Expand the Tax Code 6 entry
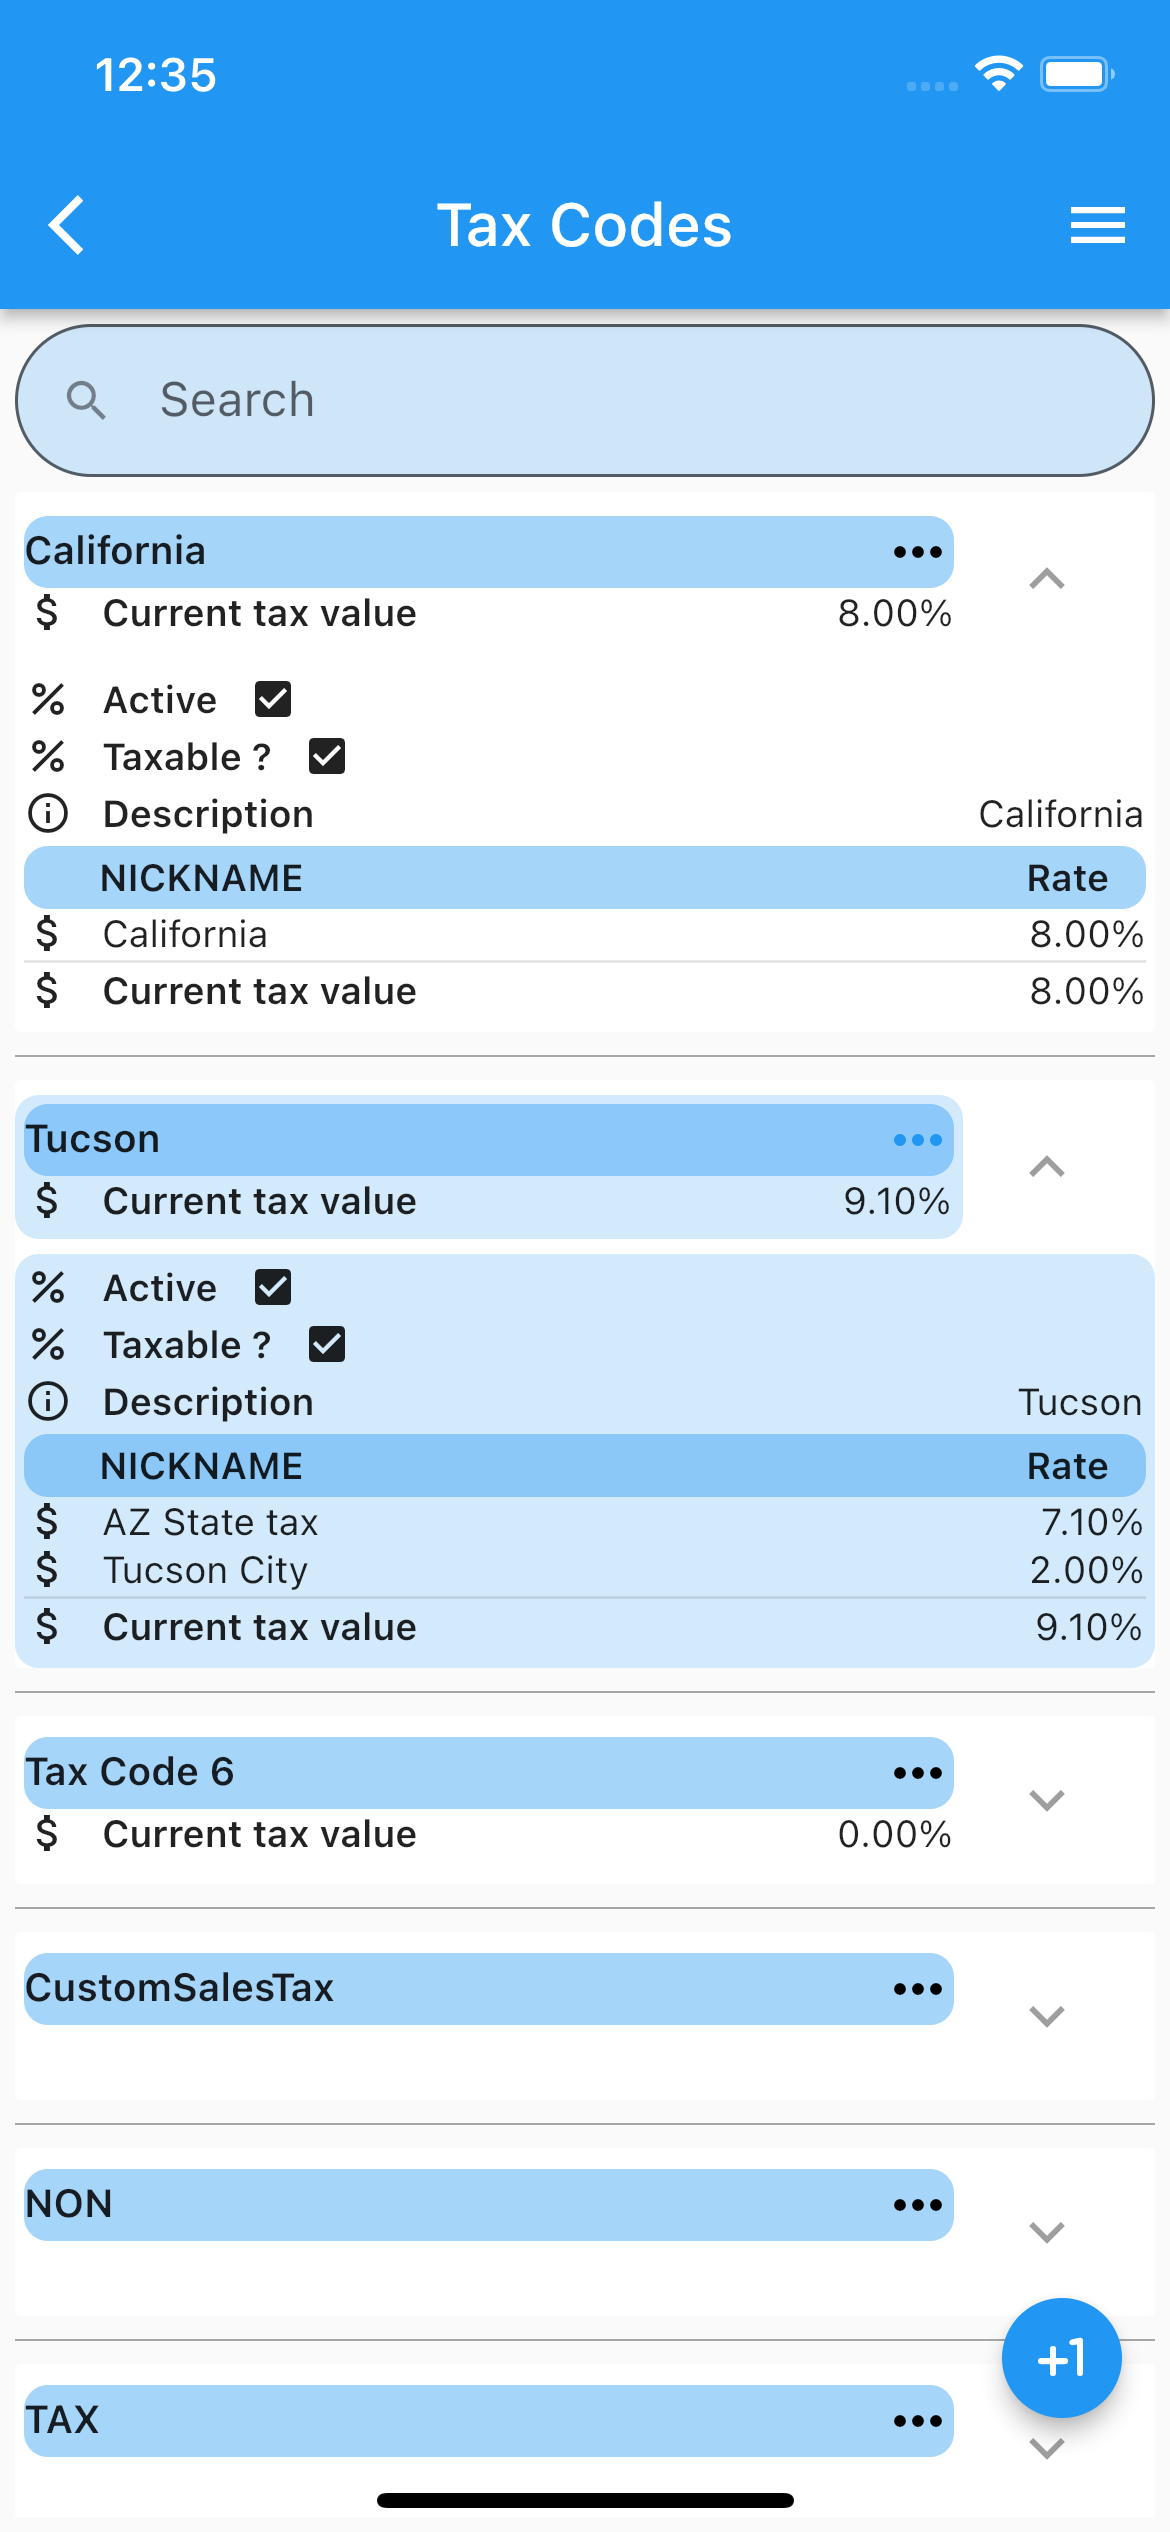Screen dimensions: 1170x2532 1046,1800
